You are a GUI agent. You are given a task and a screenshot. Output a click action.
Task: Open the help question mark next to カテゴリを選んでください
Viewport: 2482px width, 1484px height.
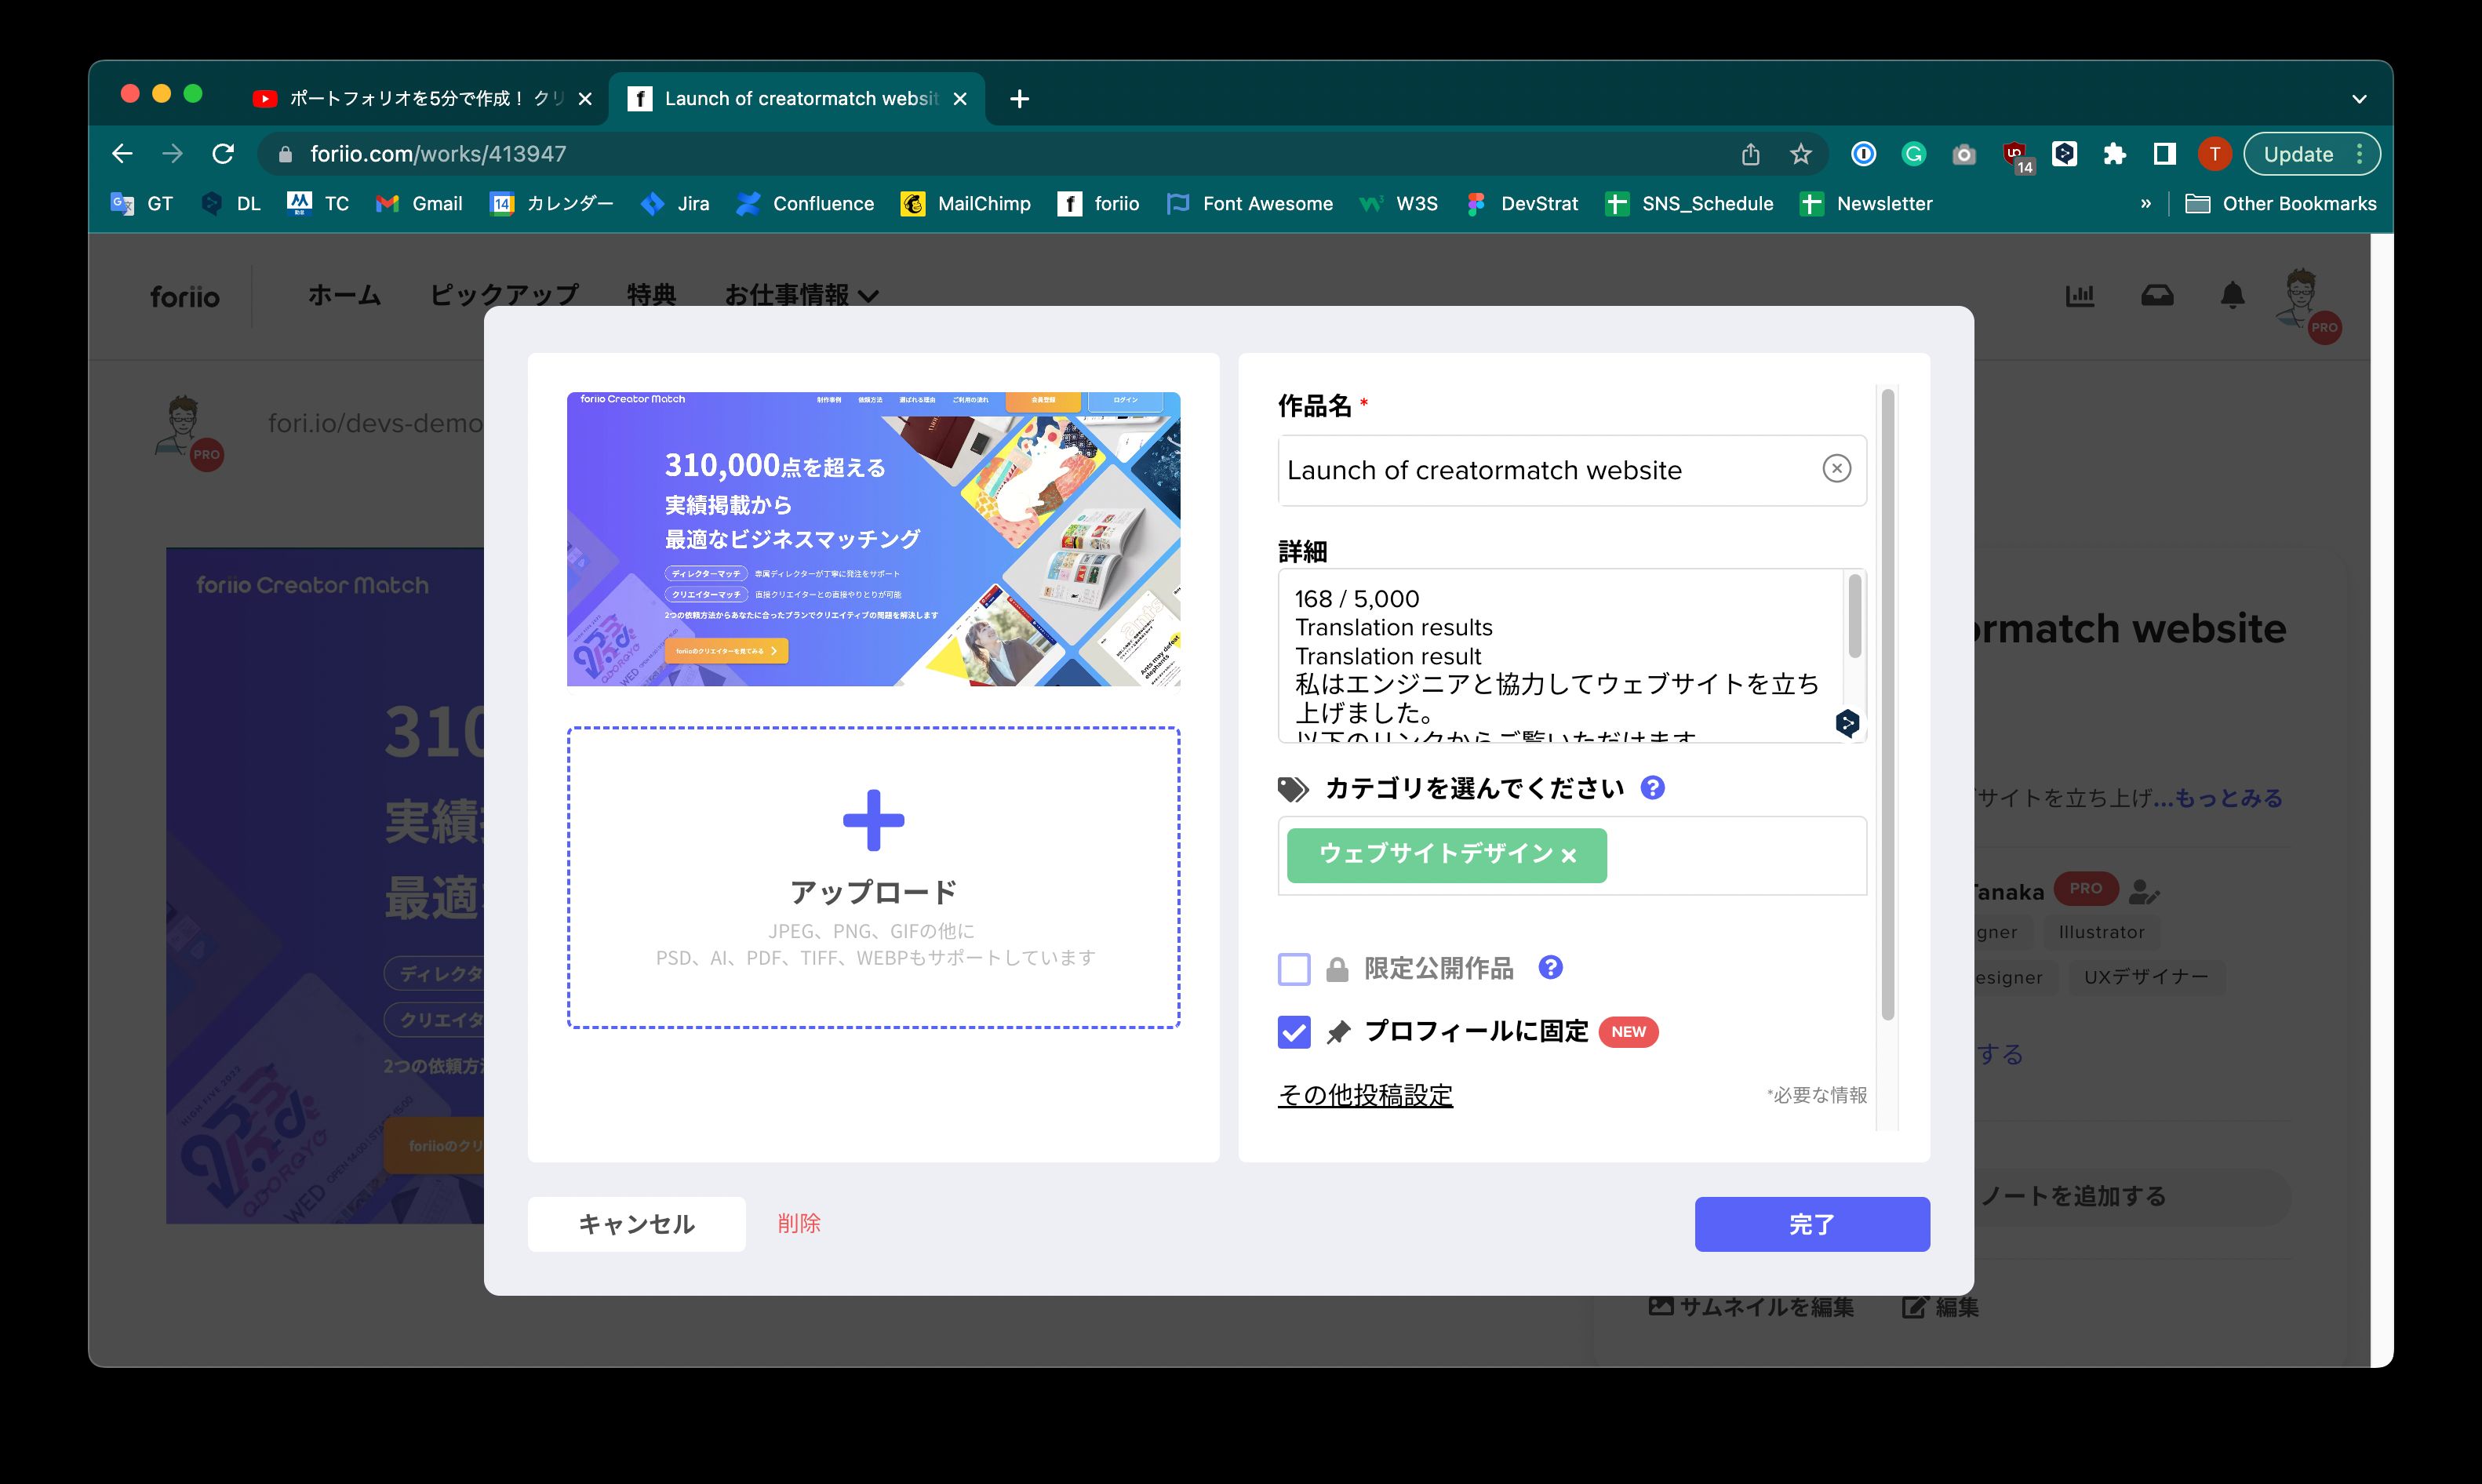(1653, 788)
